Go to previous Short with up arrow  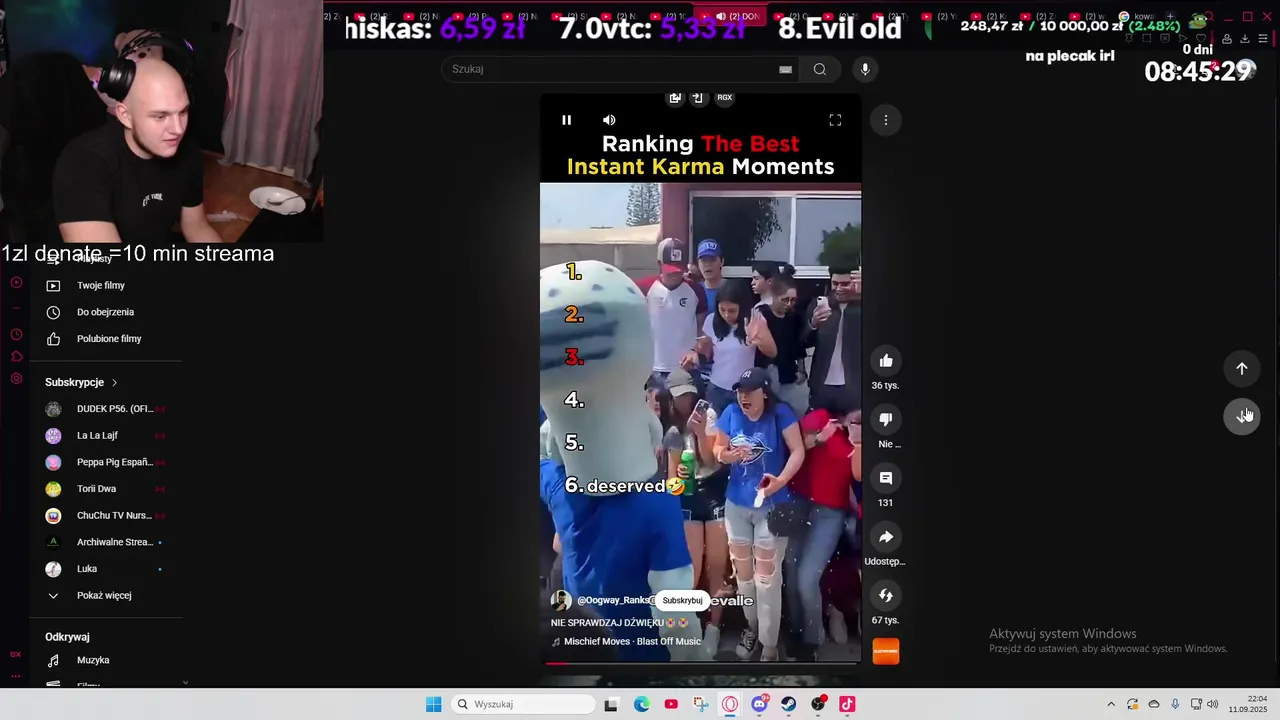pos(1242,368)
